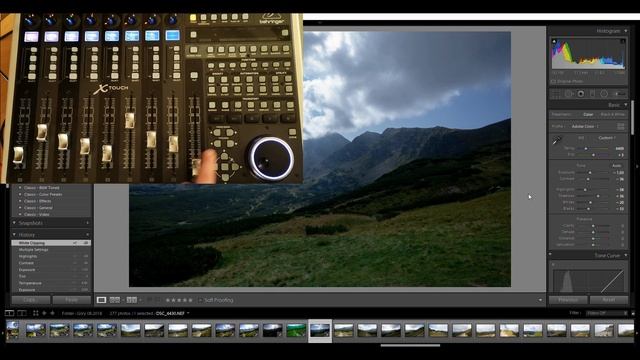Select the Red Eye Correction tool
Image resolution: width=640 pixels, height=360 pixels.
click(x=580, y=94)
